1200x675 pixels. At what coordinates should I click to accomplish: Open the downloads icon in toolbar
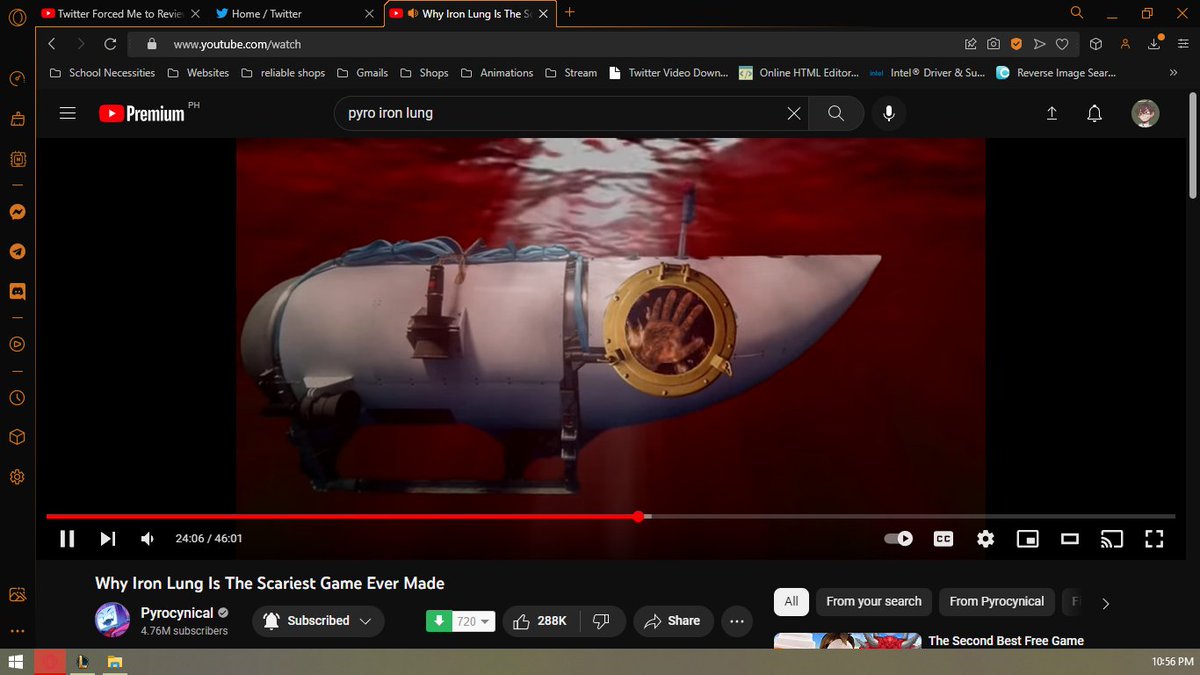click(1155, 43)
